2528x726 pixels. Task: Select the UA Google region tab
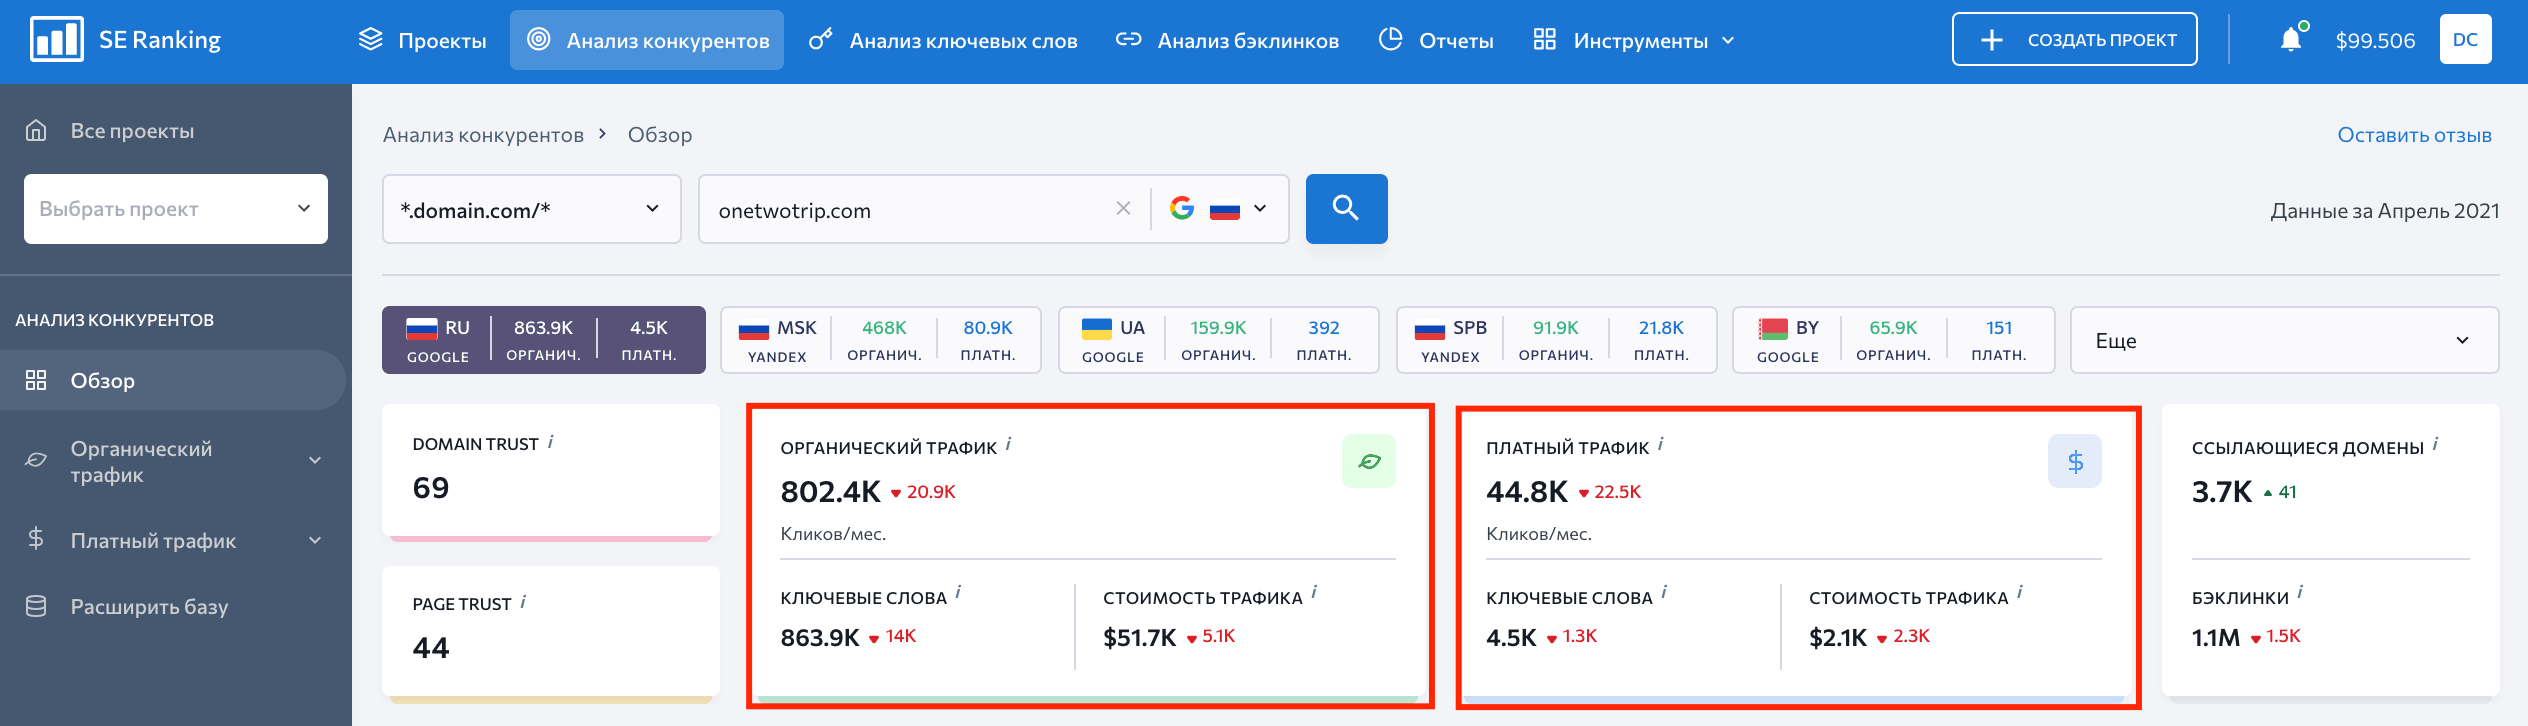pos(1219,340)
